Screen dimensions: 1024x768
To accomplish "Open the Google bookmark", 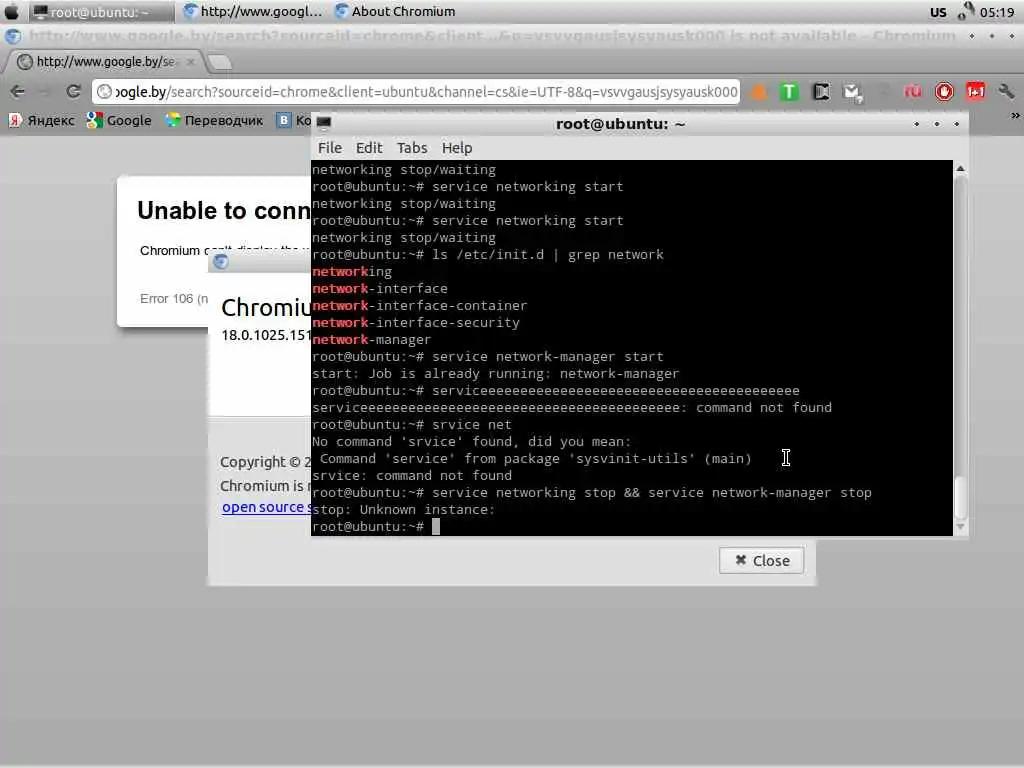I will (119, 120).
